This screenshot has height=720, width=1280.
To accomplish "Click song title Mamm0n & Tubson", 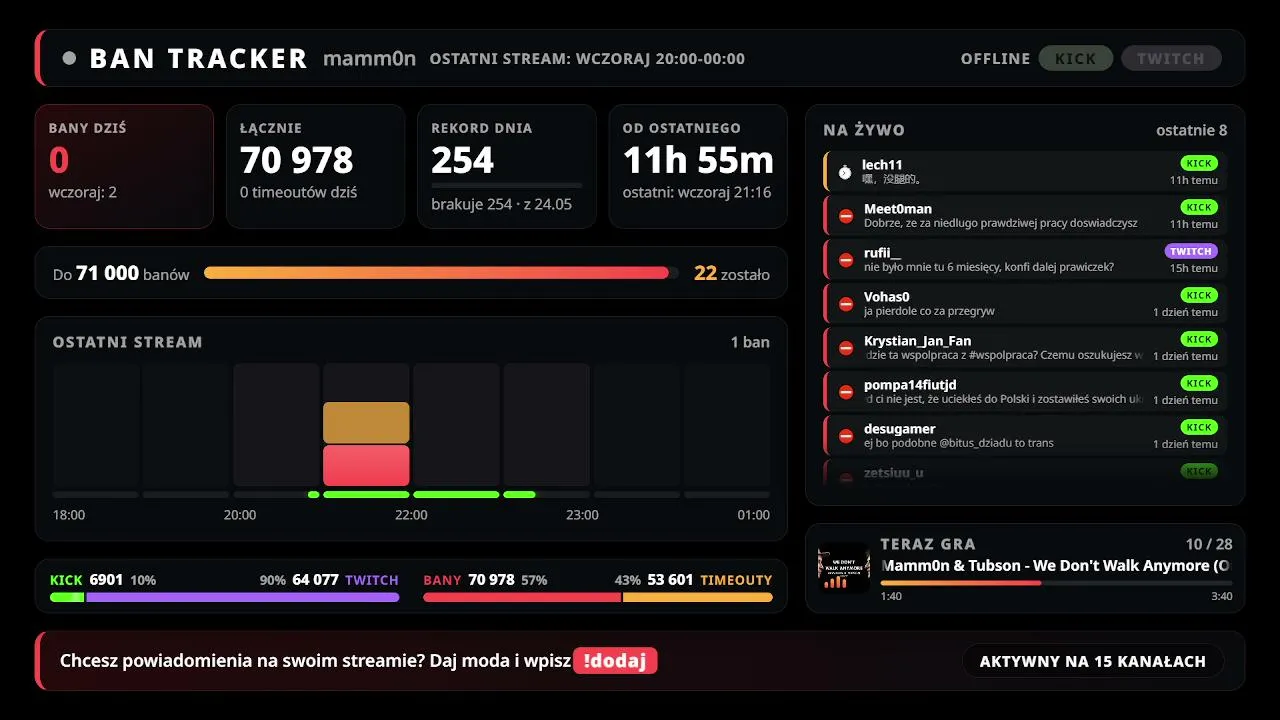I will pos(1055,566).
